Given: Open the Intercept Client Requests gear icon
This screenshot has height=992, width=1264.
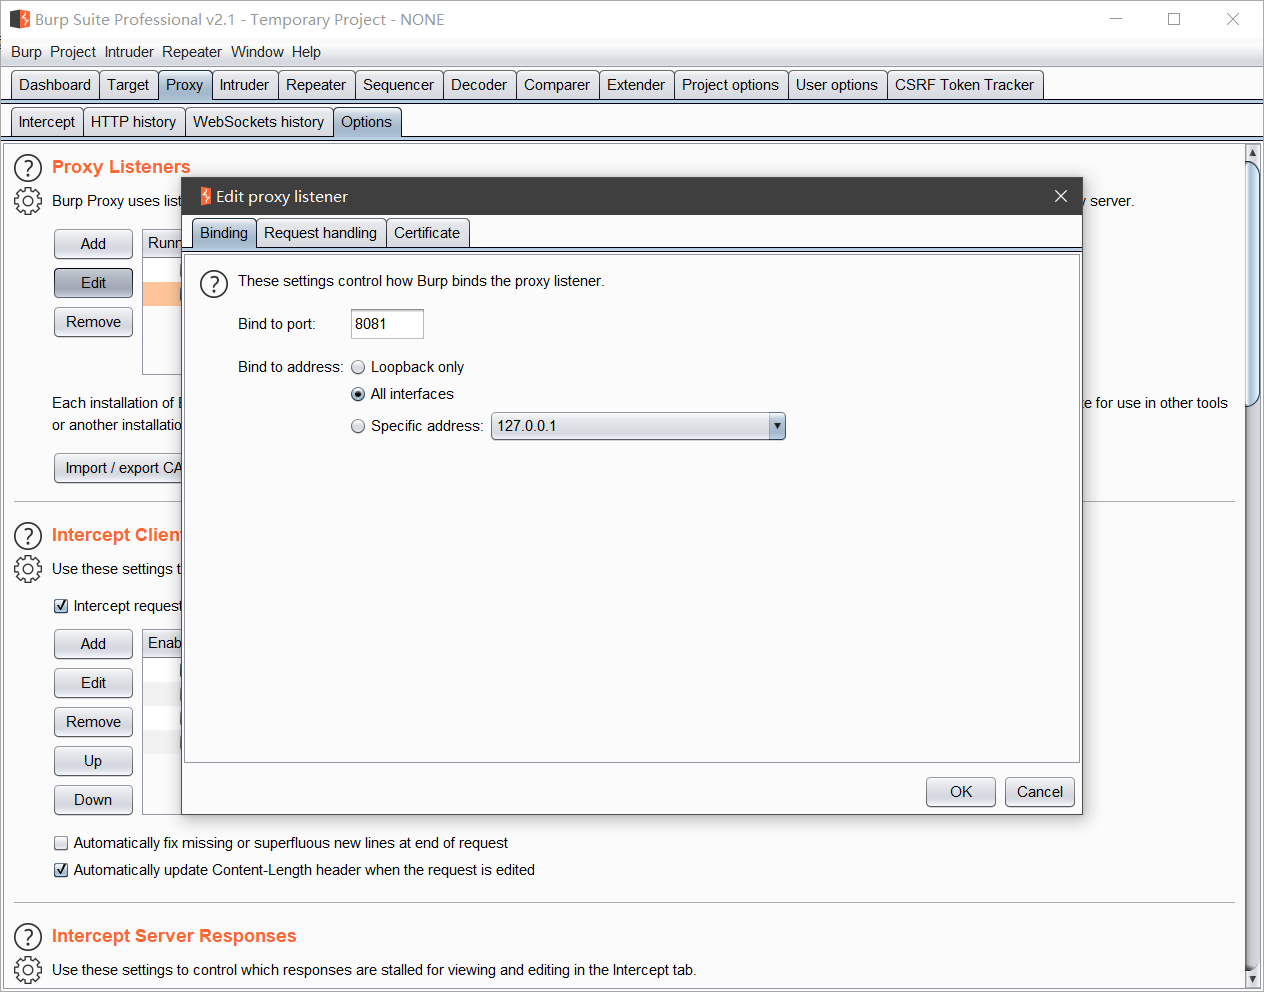Looking at the screenshot, I should pyautogui.click(x=28, y=569).
